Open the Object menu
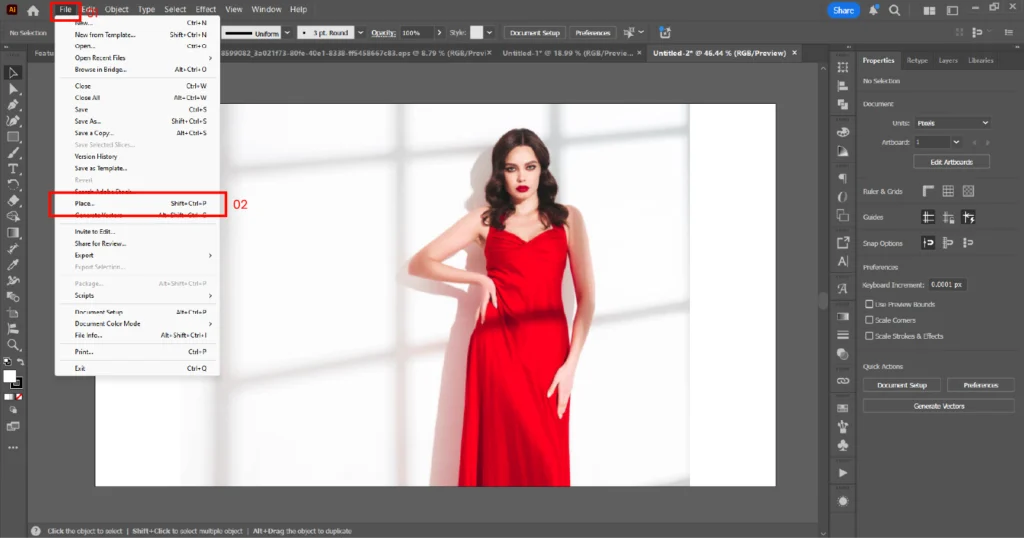The height and width of the screenshot is (538, 1024). point(117,10)
